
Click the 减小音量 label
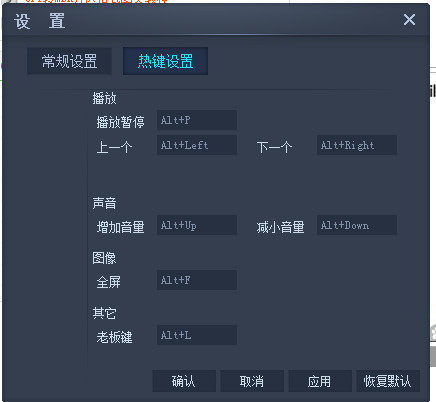(x=281, y=227)
